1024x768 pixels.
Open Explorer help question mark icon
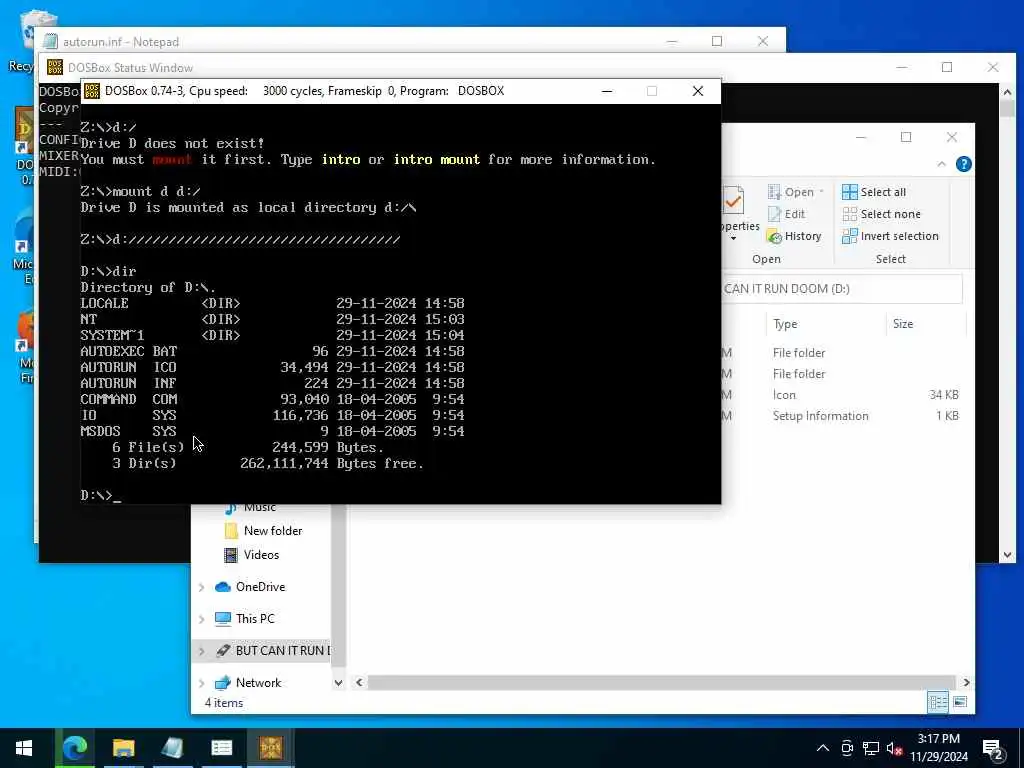click(963, 164)
